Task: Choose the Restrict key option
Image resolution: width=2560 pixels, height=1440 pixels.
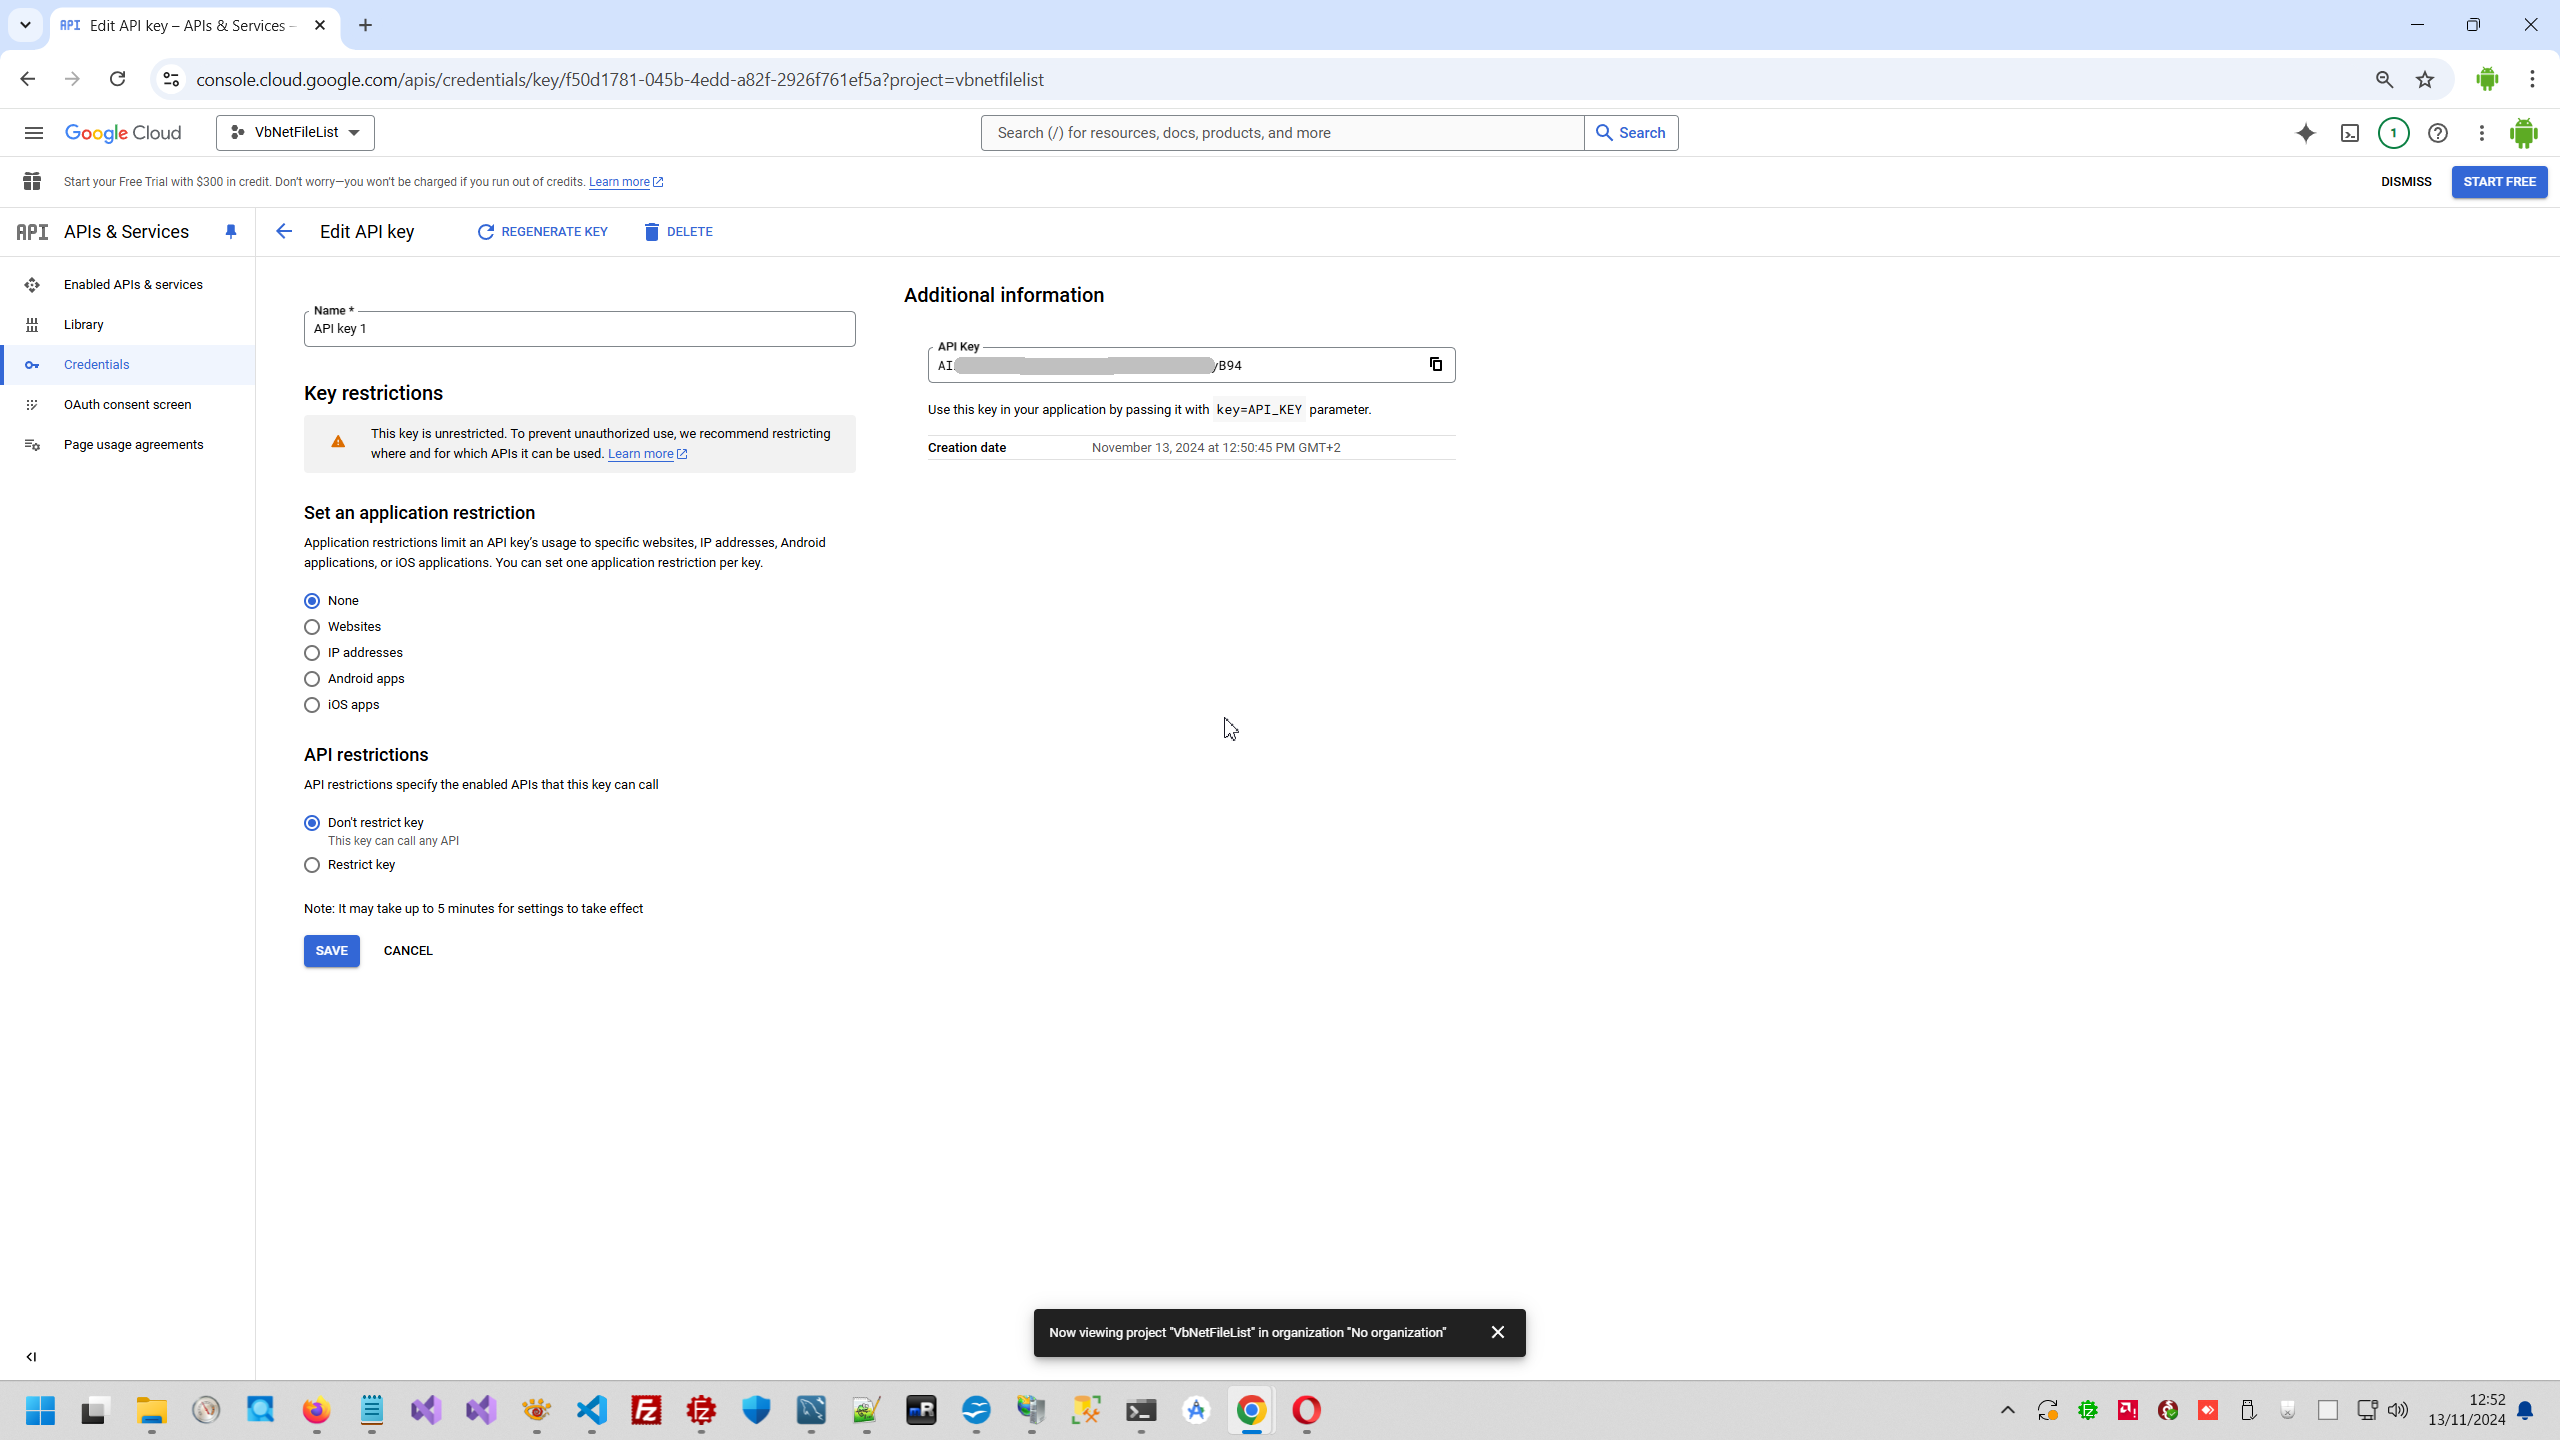Action: coord(312,865)
